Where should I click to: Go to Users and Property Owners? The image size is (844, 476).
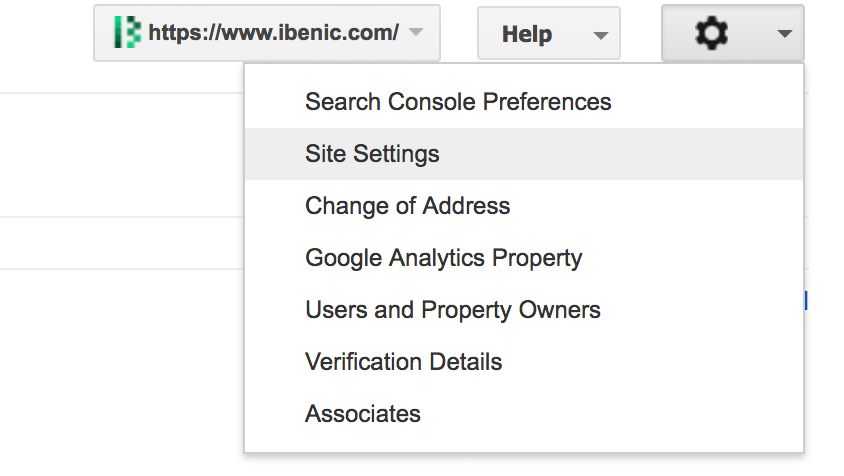[x=453, y=310]
